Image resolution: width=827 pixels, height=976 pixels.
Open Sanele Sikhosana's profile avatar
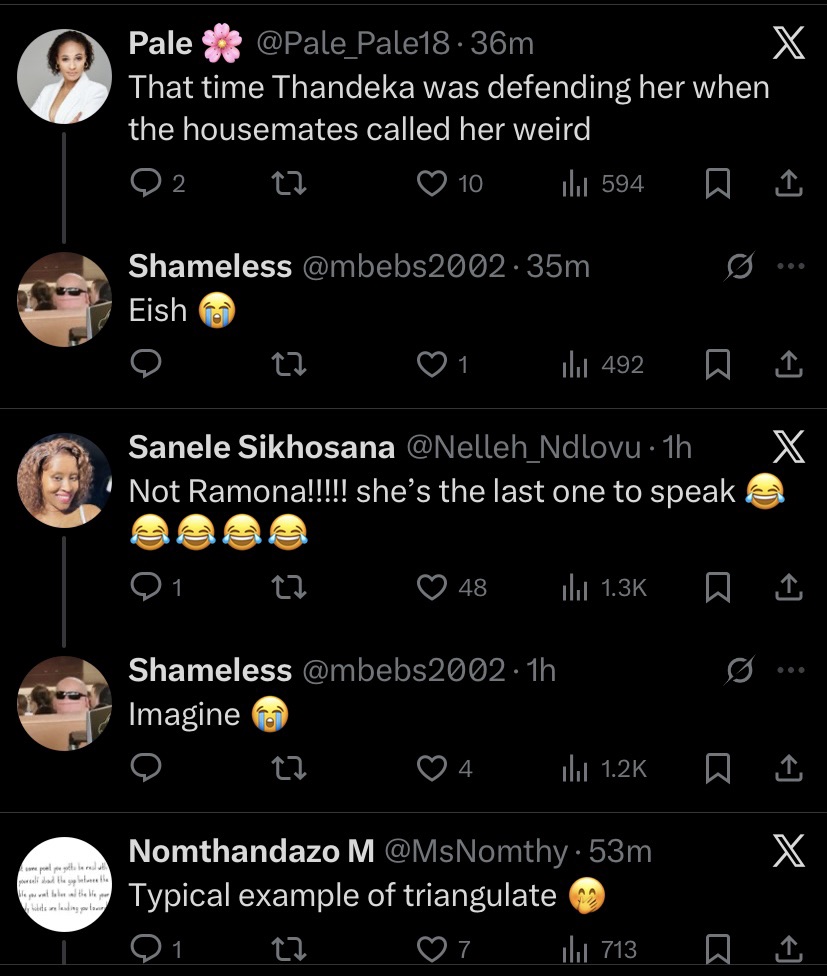pos(65,479)
